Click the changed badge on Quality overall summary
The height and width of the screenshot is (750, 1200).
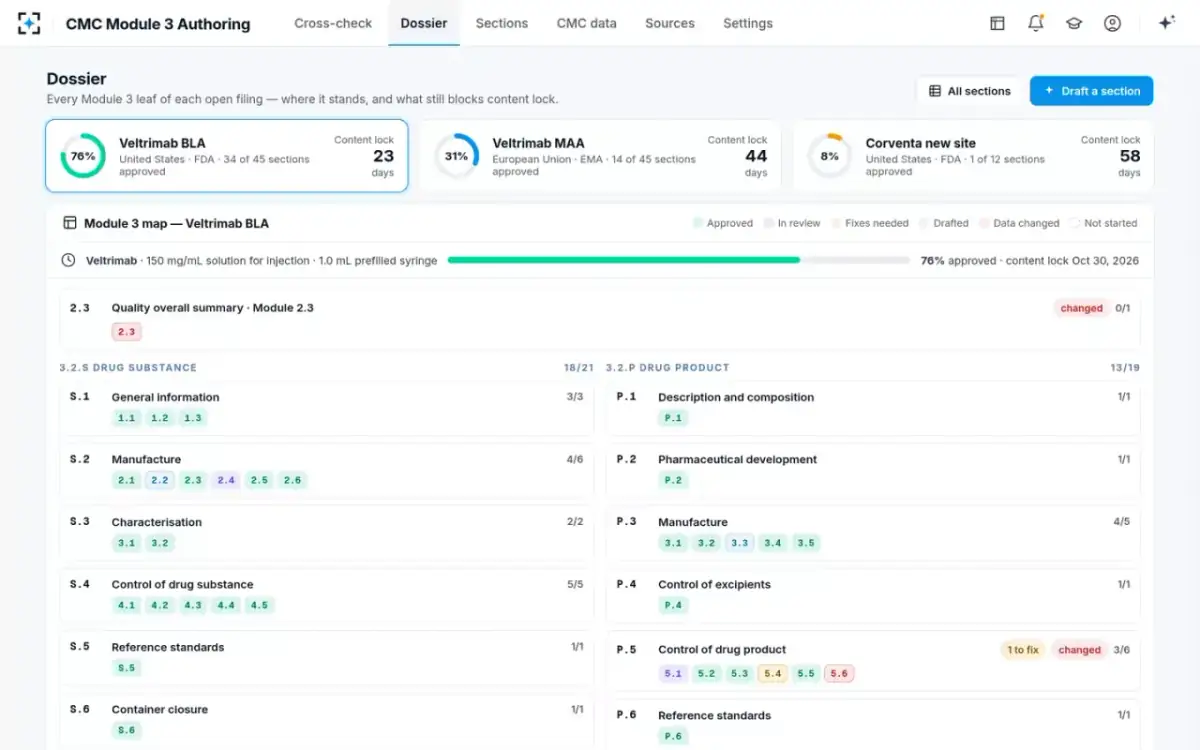(1081, 308)
